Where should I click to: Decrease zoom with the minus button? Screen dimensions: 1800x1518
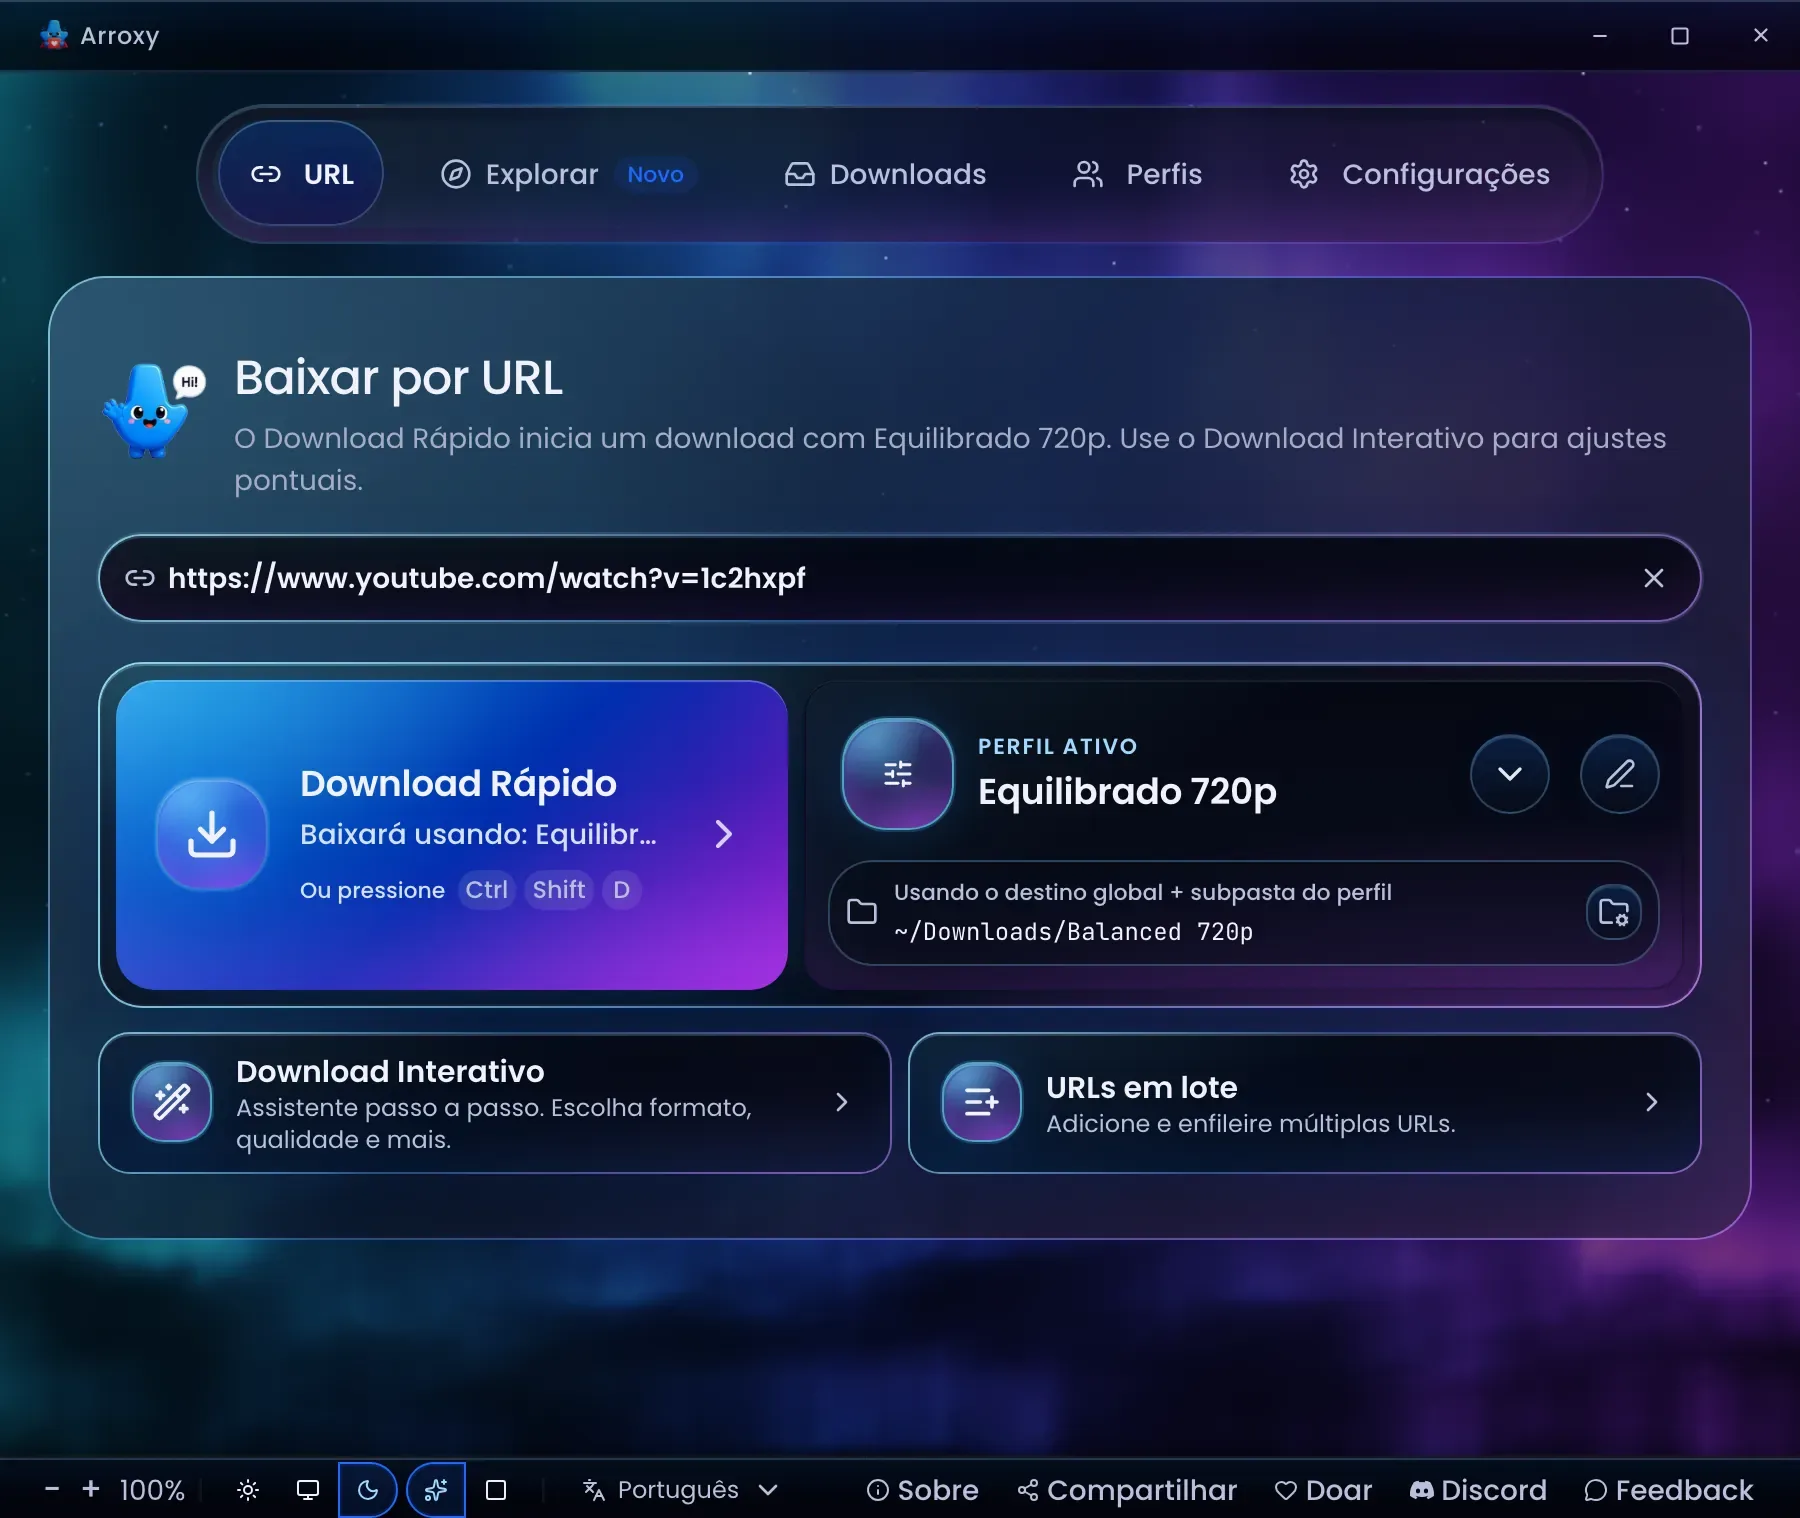52,1489
